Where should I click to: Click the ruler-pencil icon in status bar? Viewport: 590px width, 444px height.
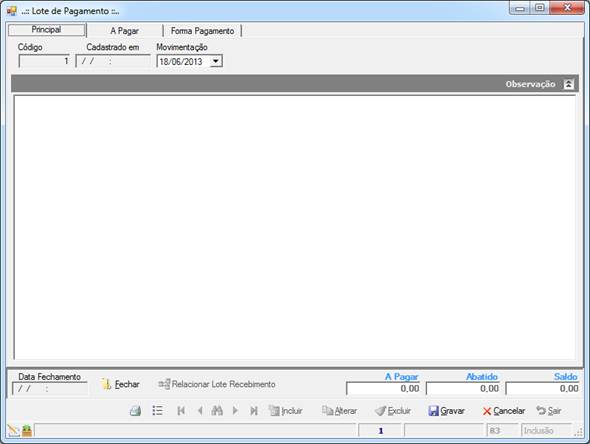pos(14,430)
